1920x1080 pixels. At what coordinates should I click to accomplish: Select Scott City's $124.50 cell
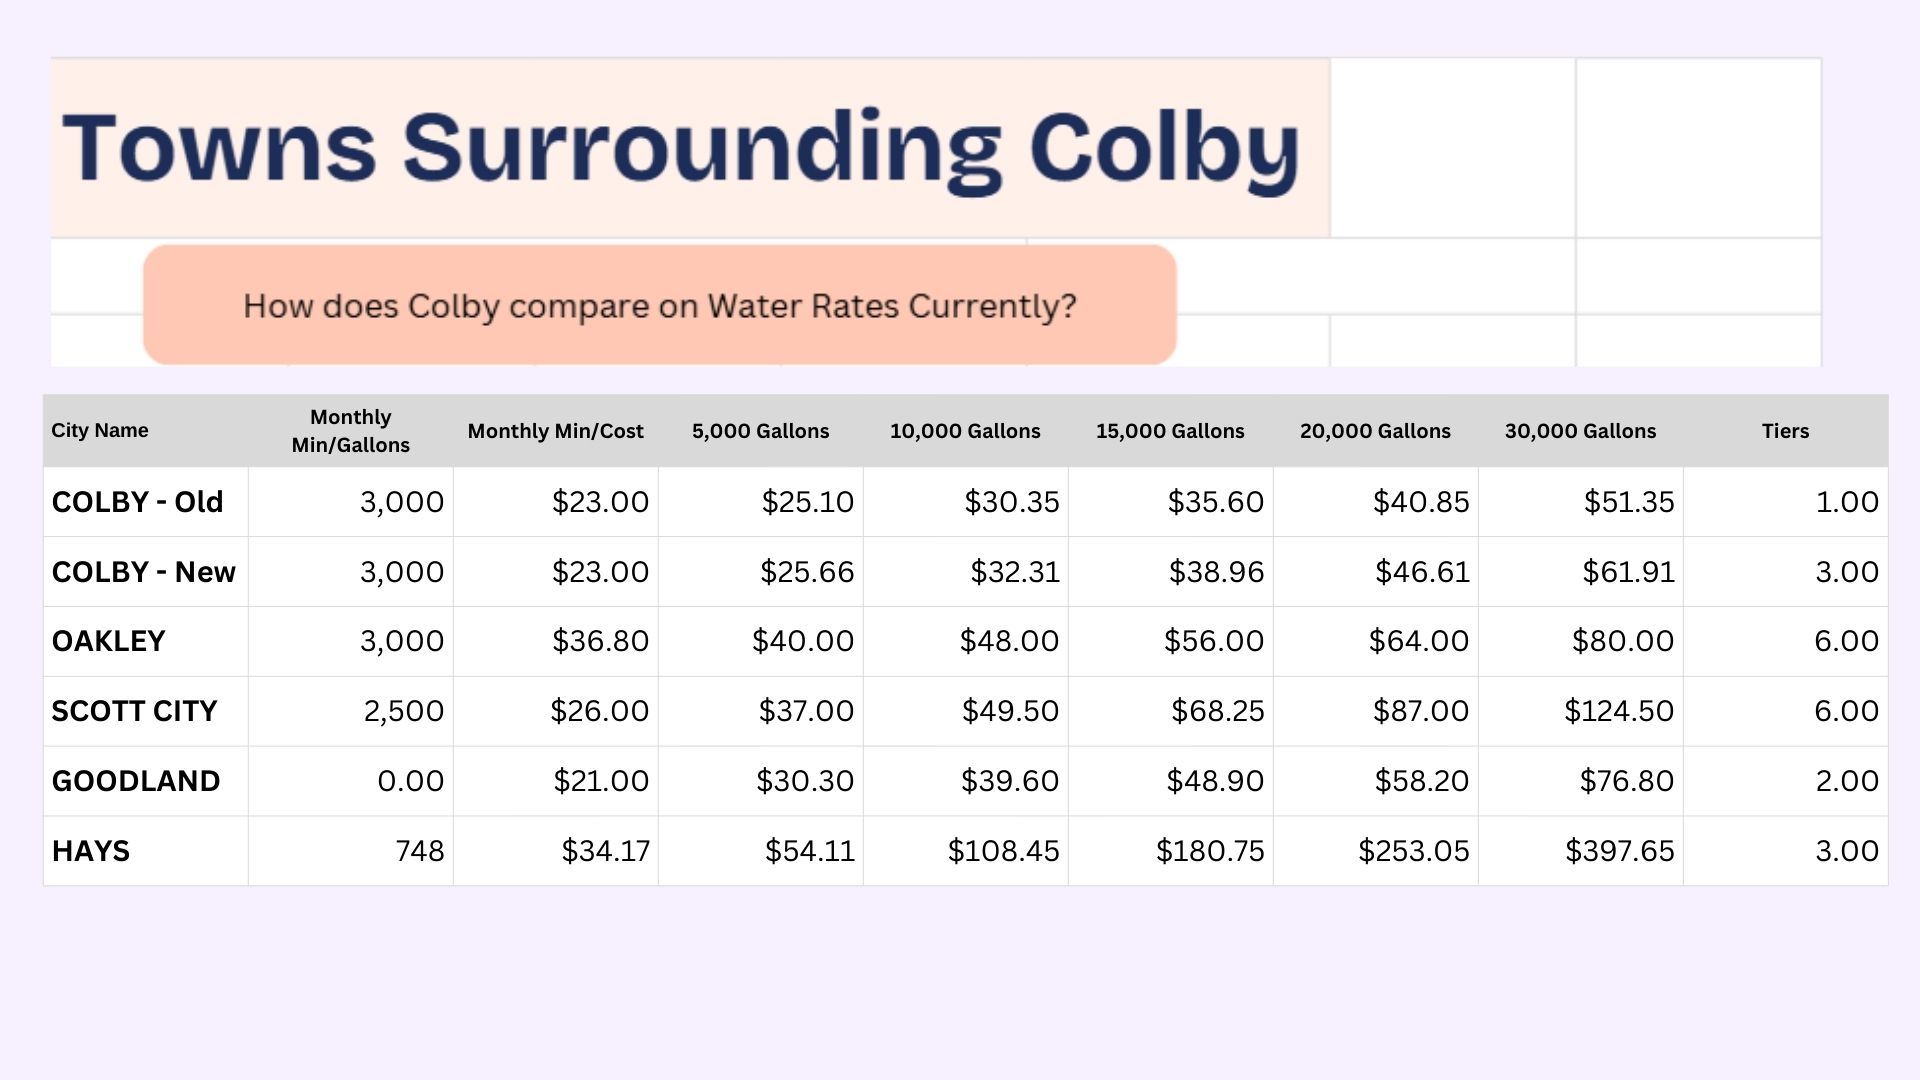click(x=1618, y=711)
